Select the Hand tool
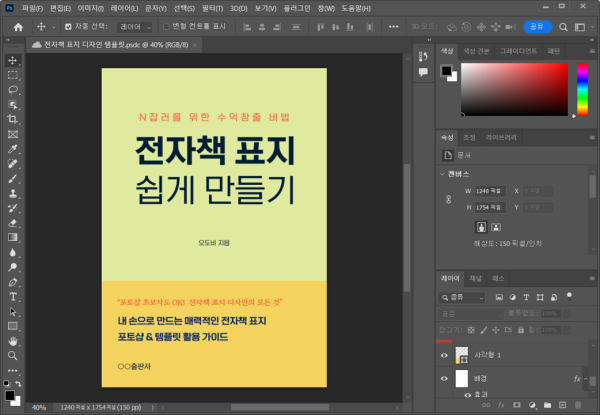Image resolution: width=600 pixels, height=415 pixels. pos(13,341)
